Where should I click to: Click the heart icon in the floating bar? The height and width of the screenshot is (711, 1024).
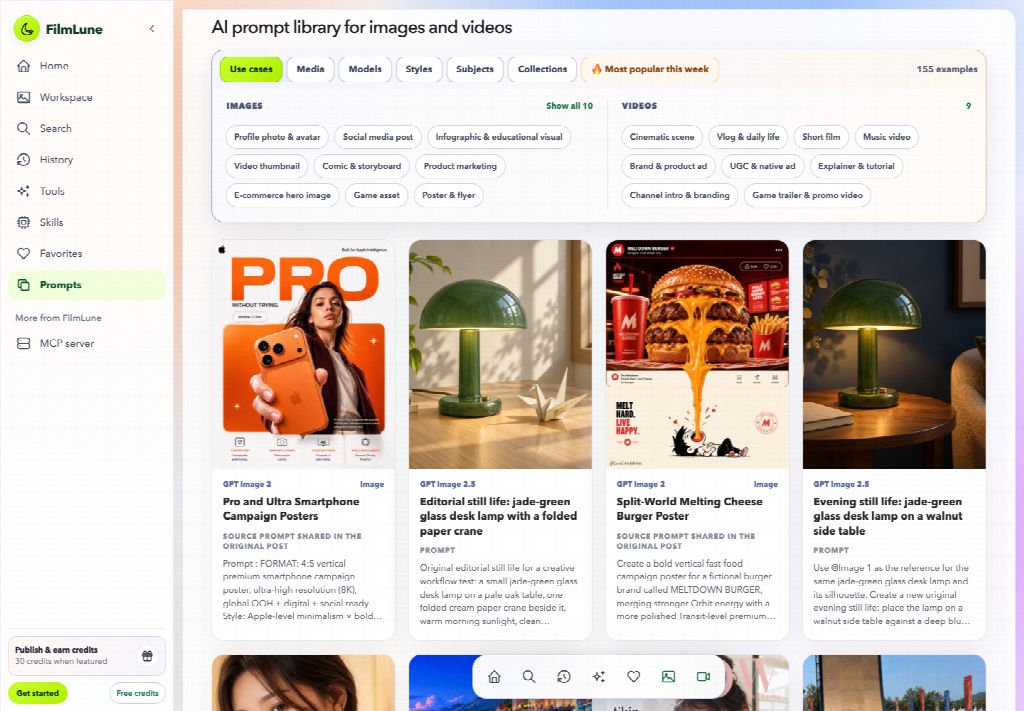[633, 676]
